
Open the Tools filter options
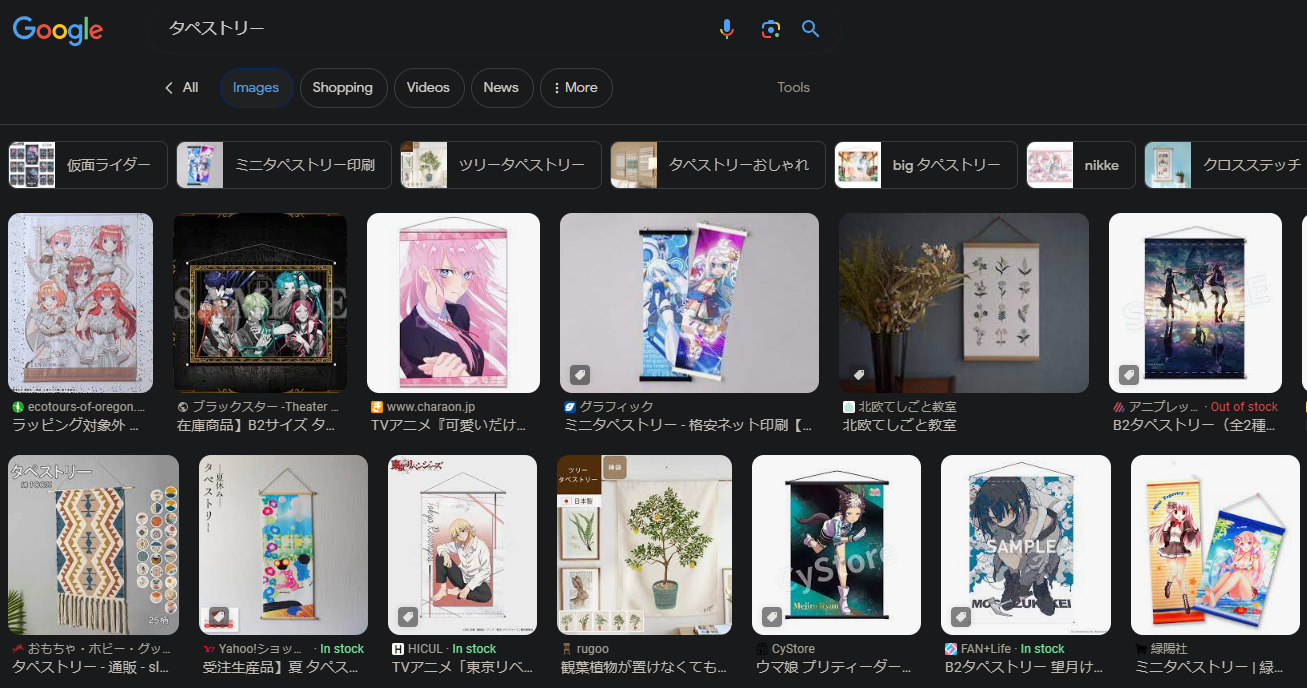[793, 88]
